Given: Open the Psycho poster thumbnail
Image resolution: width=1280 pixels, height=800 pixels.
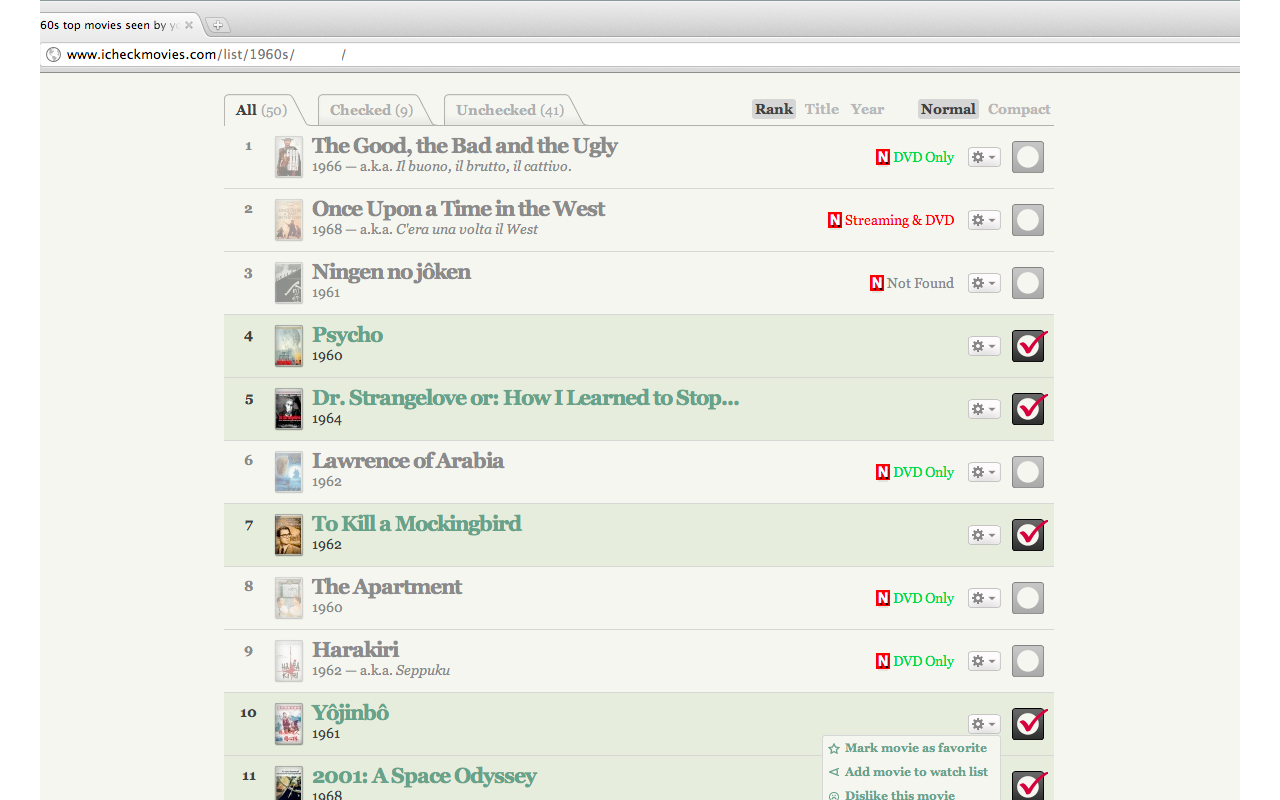Looking at the screenshot, I should (289, 346).
